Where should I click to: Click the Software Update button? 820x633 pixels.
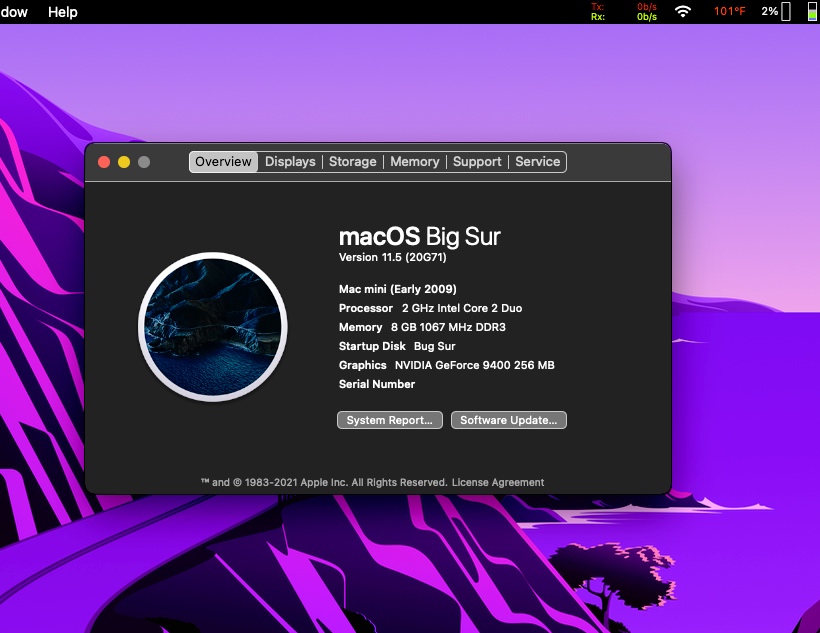tap(509, 420)
